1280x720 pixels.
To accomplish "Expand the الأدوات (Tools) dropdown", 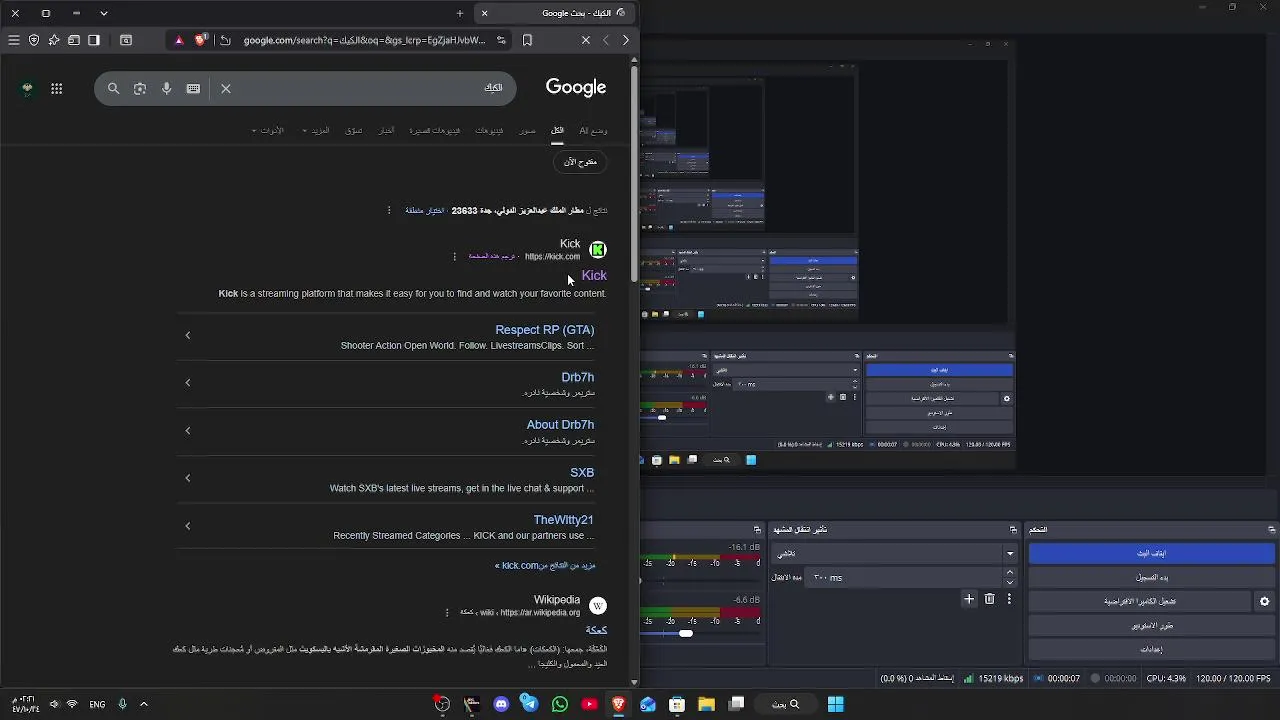I will pyautogui.click(x=268, y=130).
